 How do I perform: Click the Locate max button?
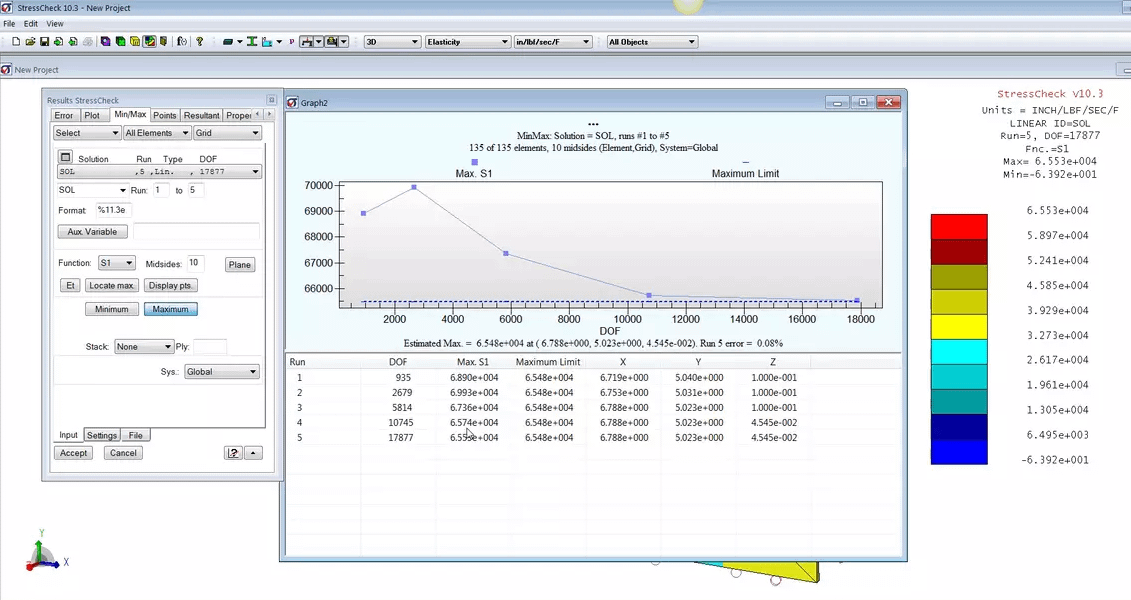tap(110, 285)
